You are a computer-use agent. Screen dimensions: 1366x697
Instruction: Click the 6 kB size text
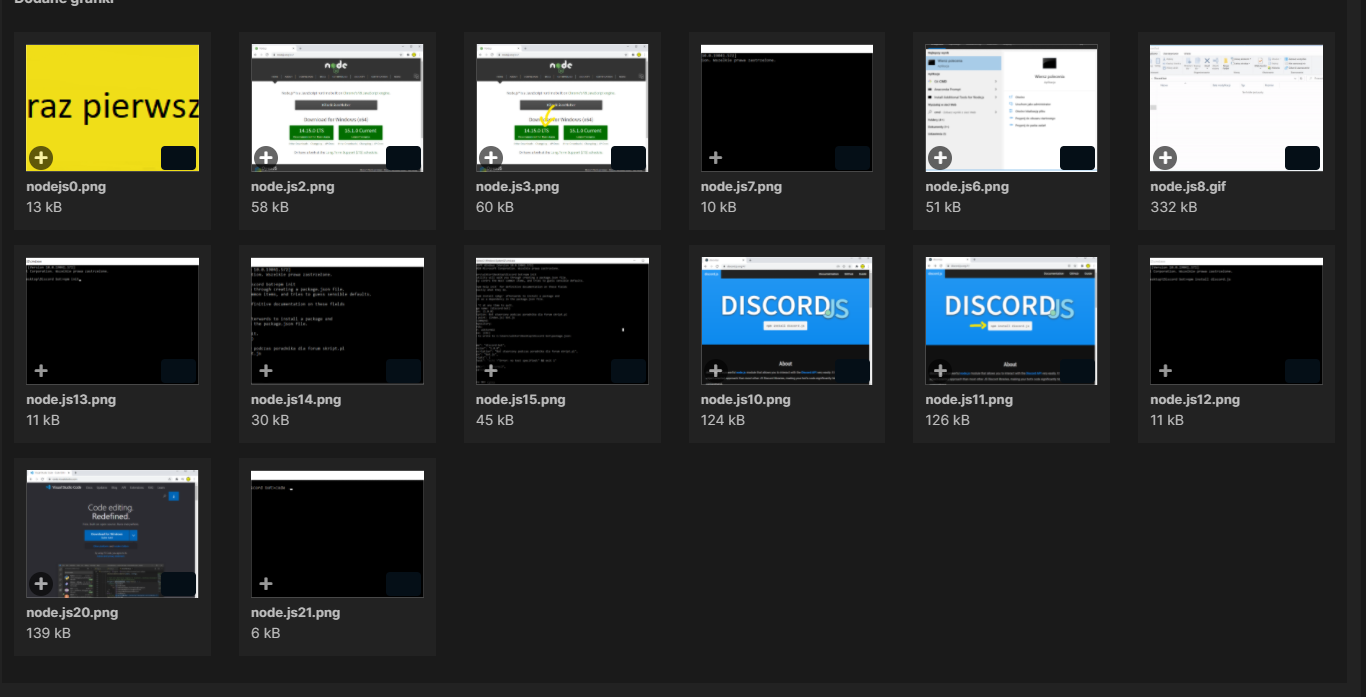265,633
